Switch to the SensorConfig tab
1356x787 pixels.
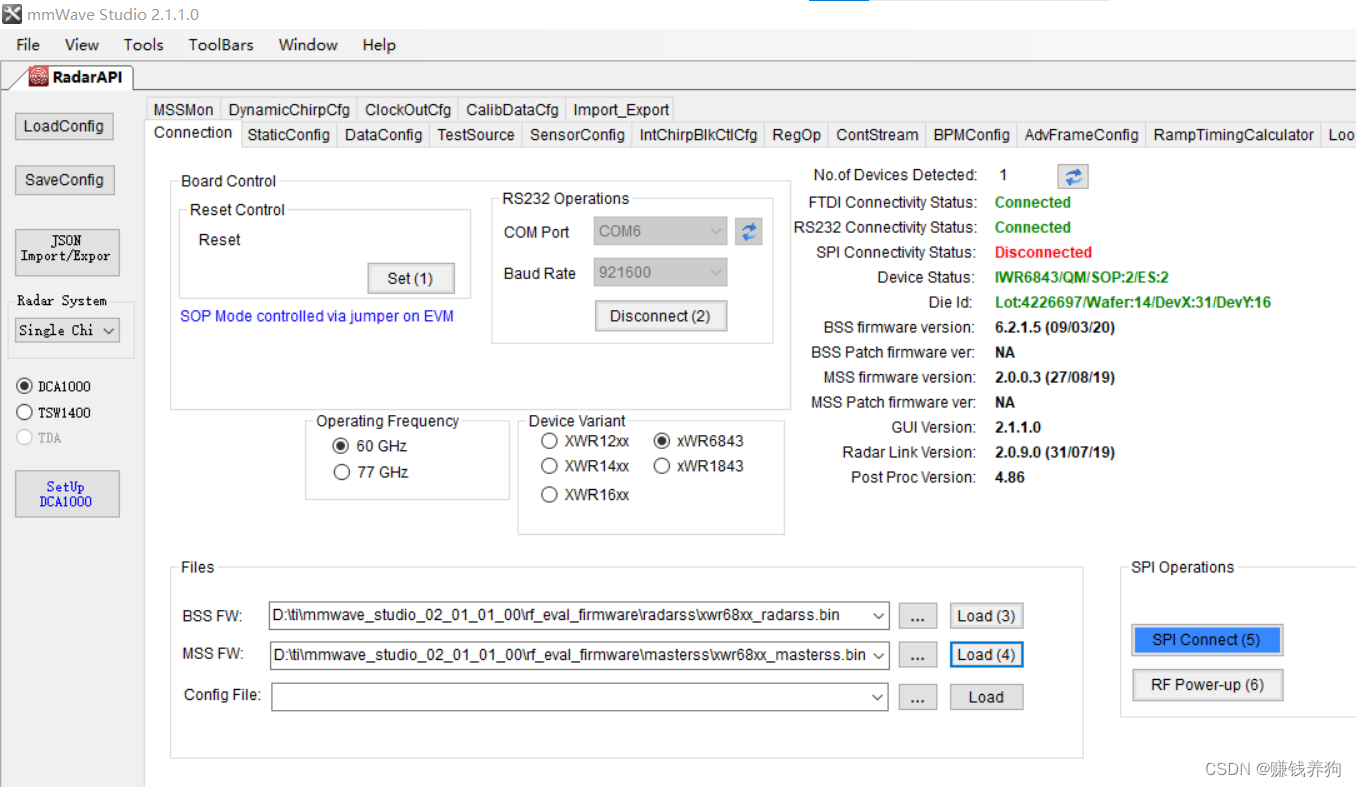(x=577, y=135)
